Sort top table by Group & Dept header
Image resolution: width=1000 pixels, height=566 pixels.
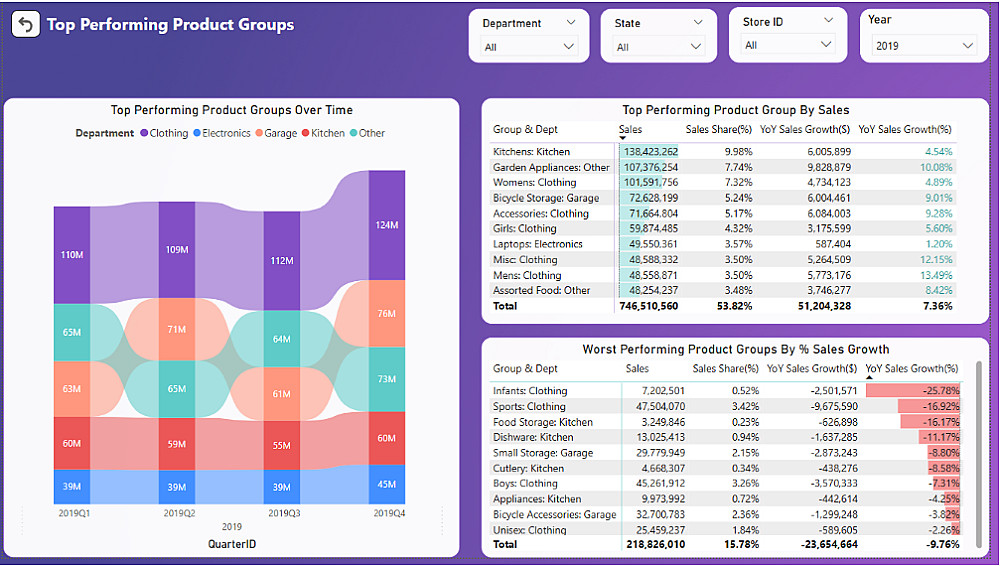pos(525,130)
